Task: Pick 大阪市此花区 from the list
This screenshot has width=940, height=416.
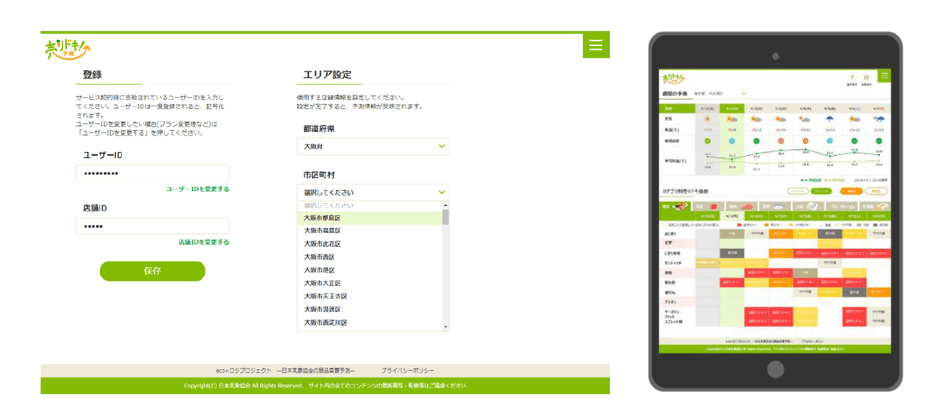Action: coord(322,243)
